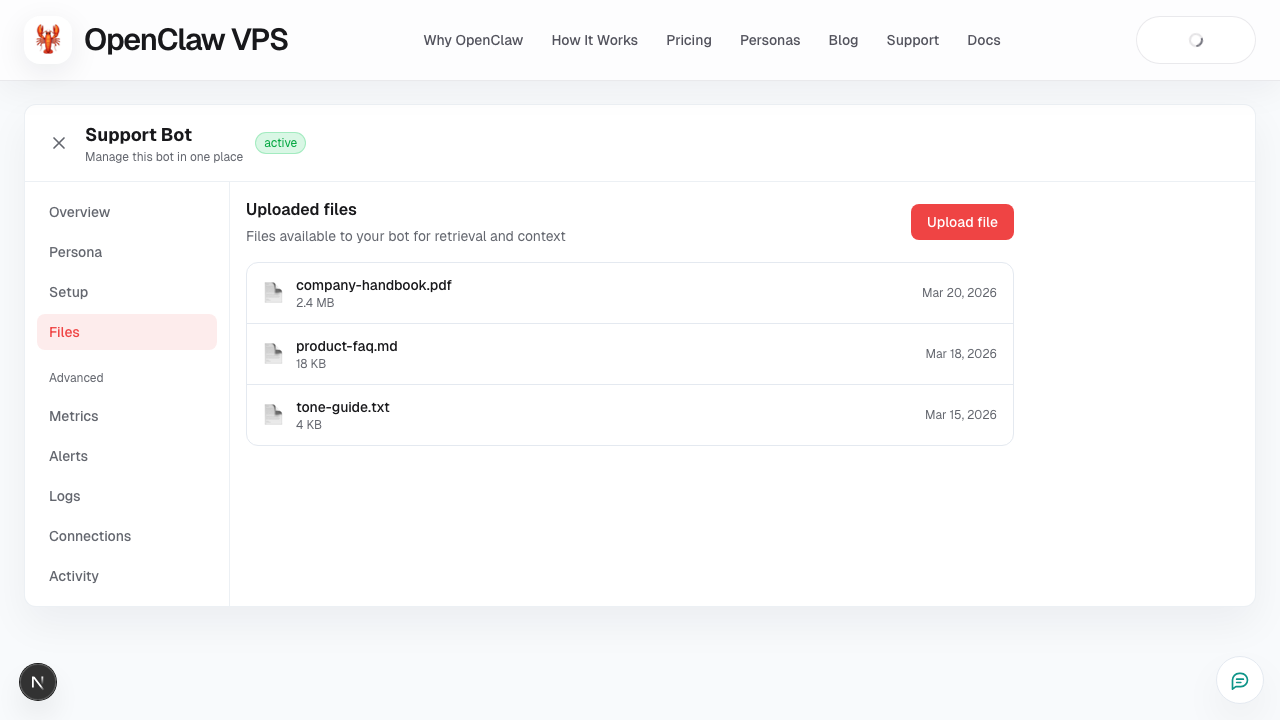Open the Overview section

(x=79, y=212)
